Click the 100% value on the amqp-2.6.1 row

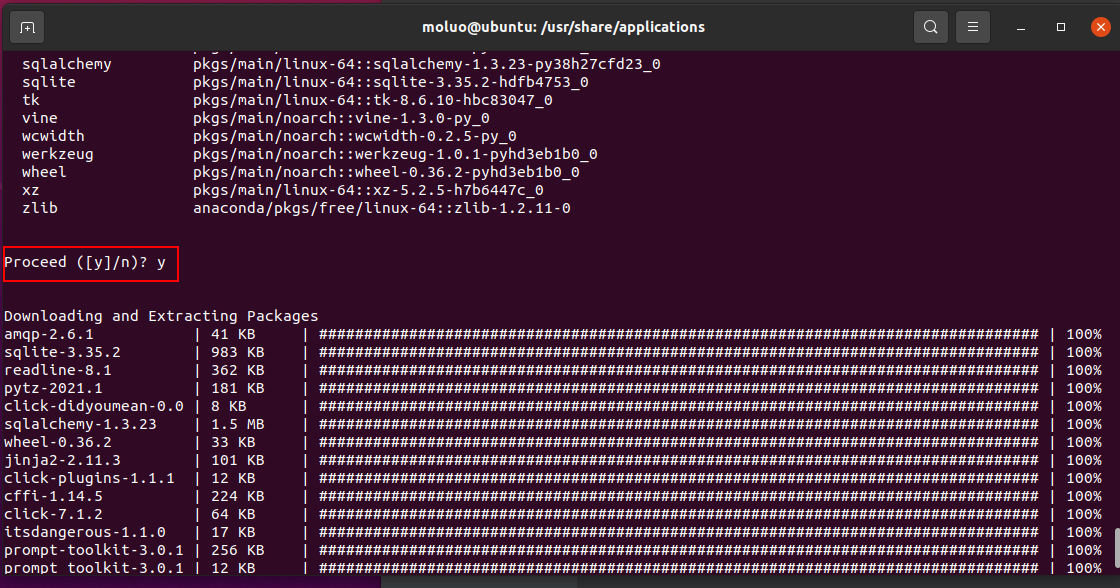pos(1084,334)
